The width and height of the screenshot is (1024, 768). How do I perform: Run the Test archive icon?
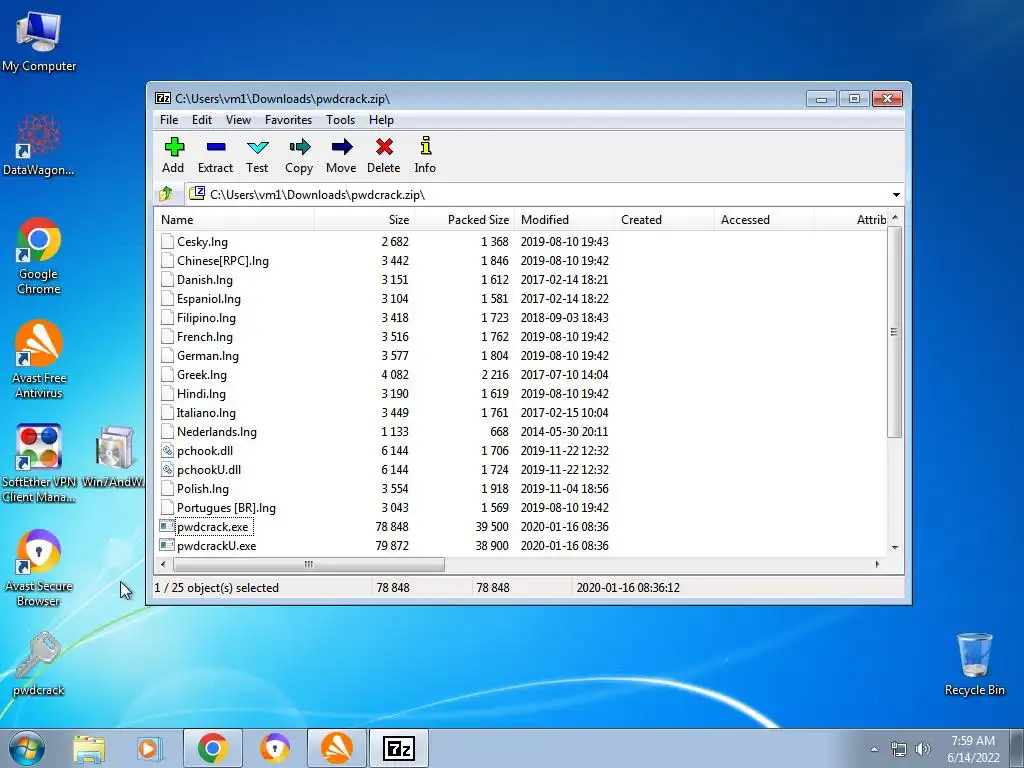point(257,147)
